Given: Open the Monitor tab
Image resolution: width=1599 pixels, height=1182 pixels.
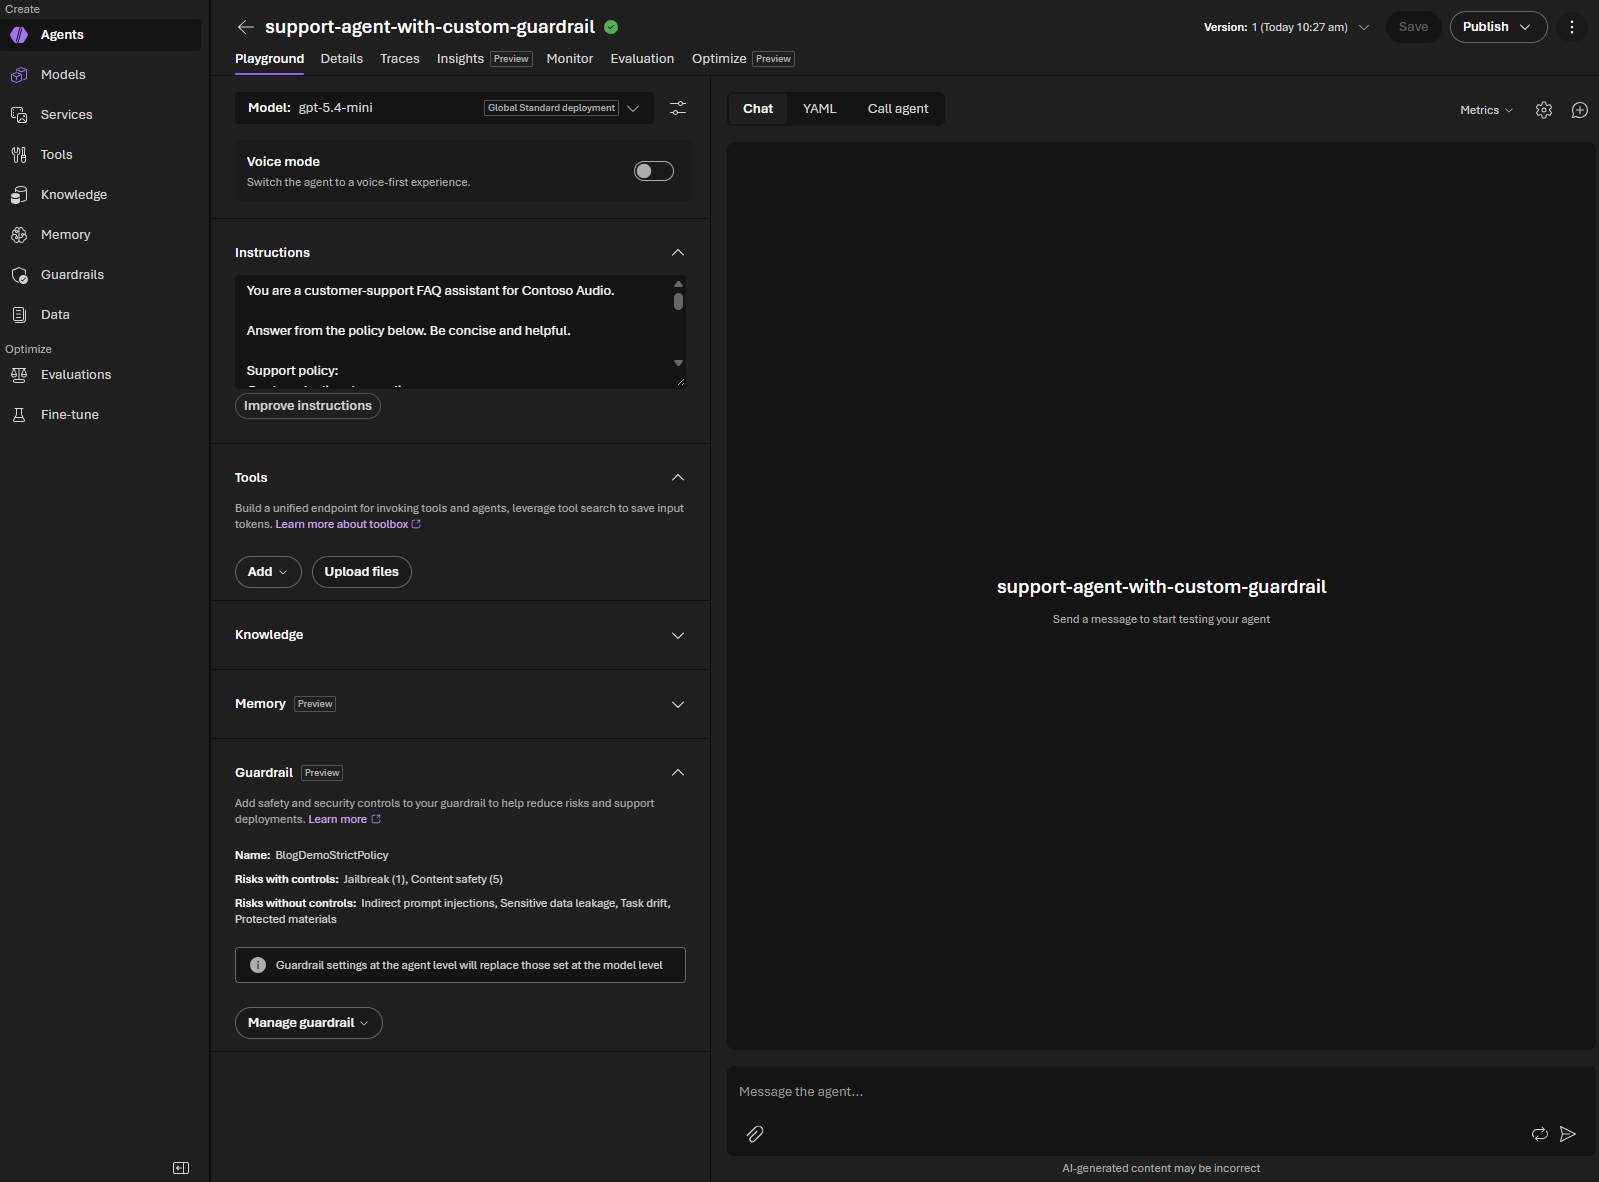Looking at the screenshot, I should (570, 59).
